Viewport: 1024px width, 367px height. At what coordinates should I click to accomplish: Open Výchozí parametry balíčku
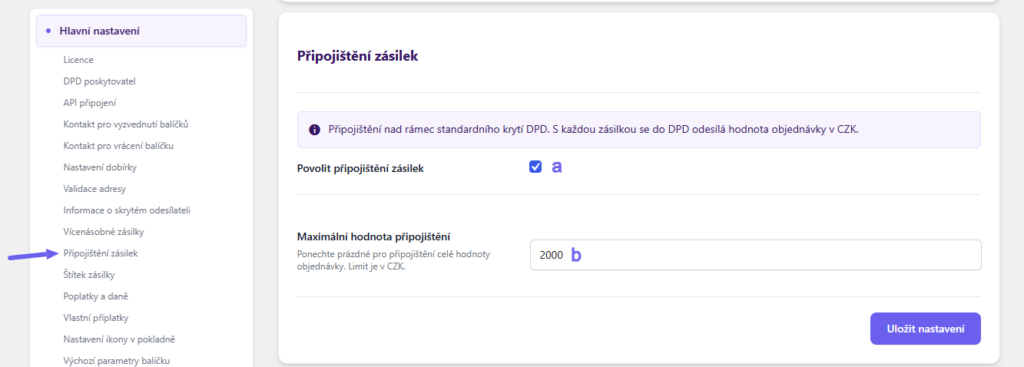click(x=117, y=360)
